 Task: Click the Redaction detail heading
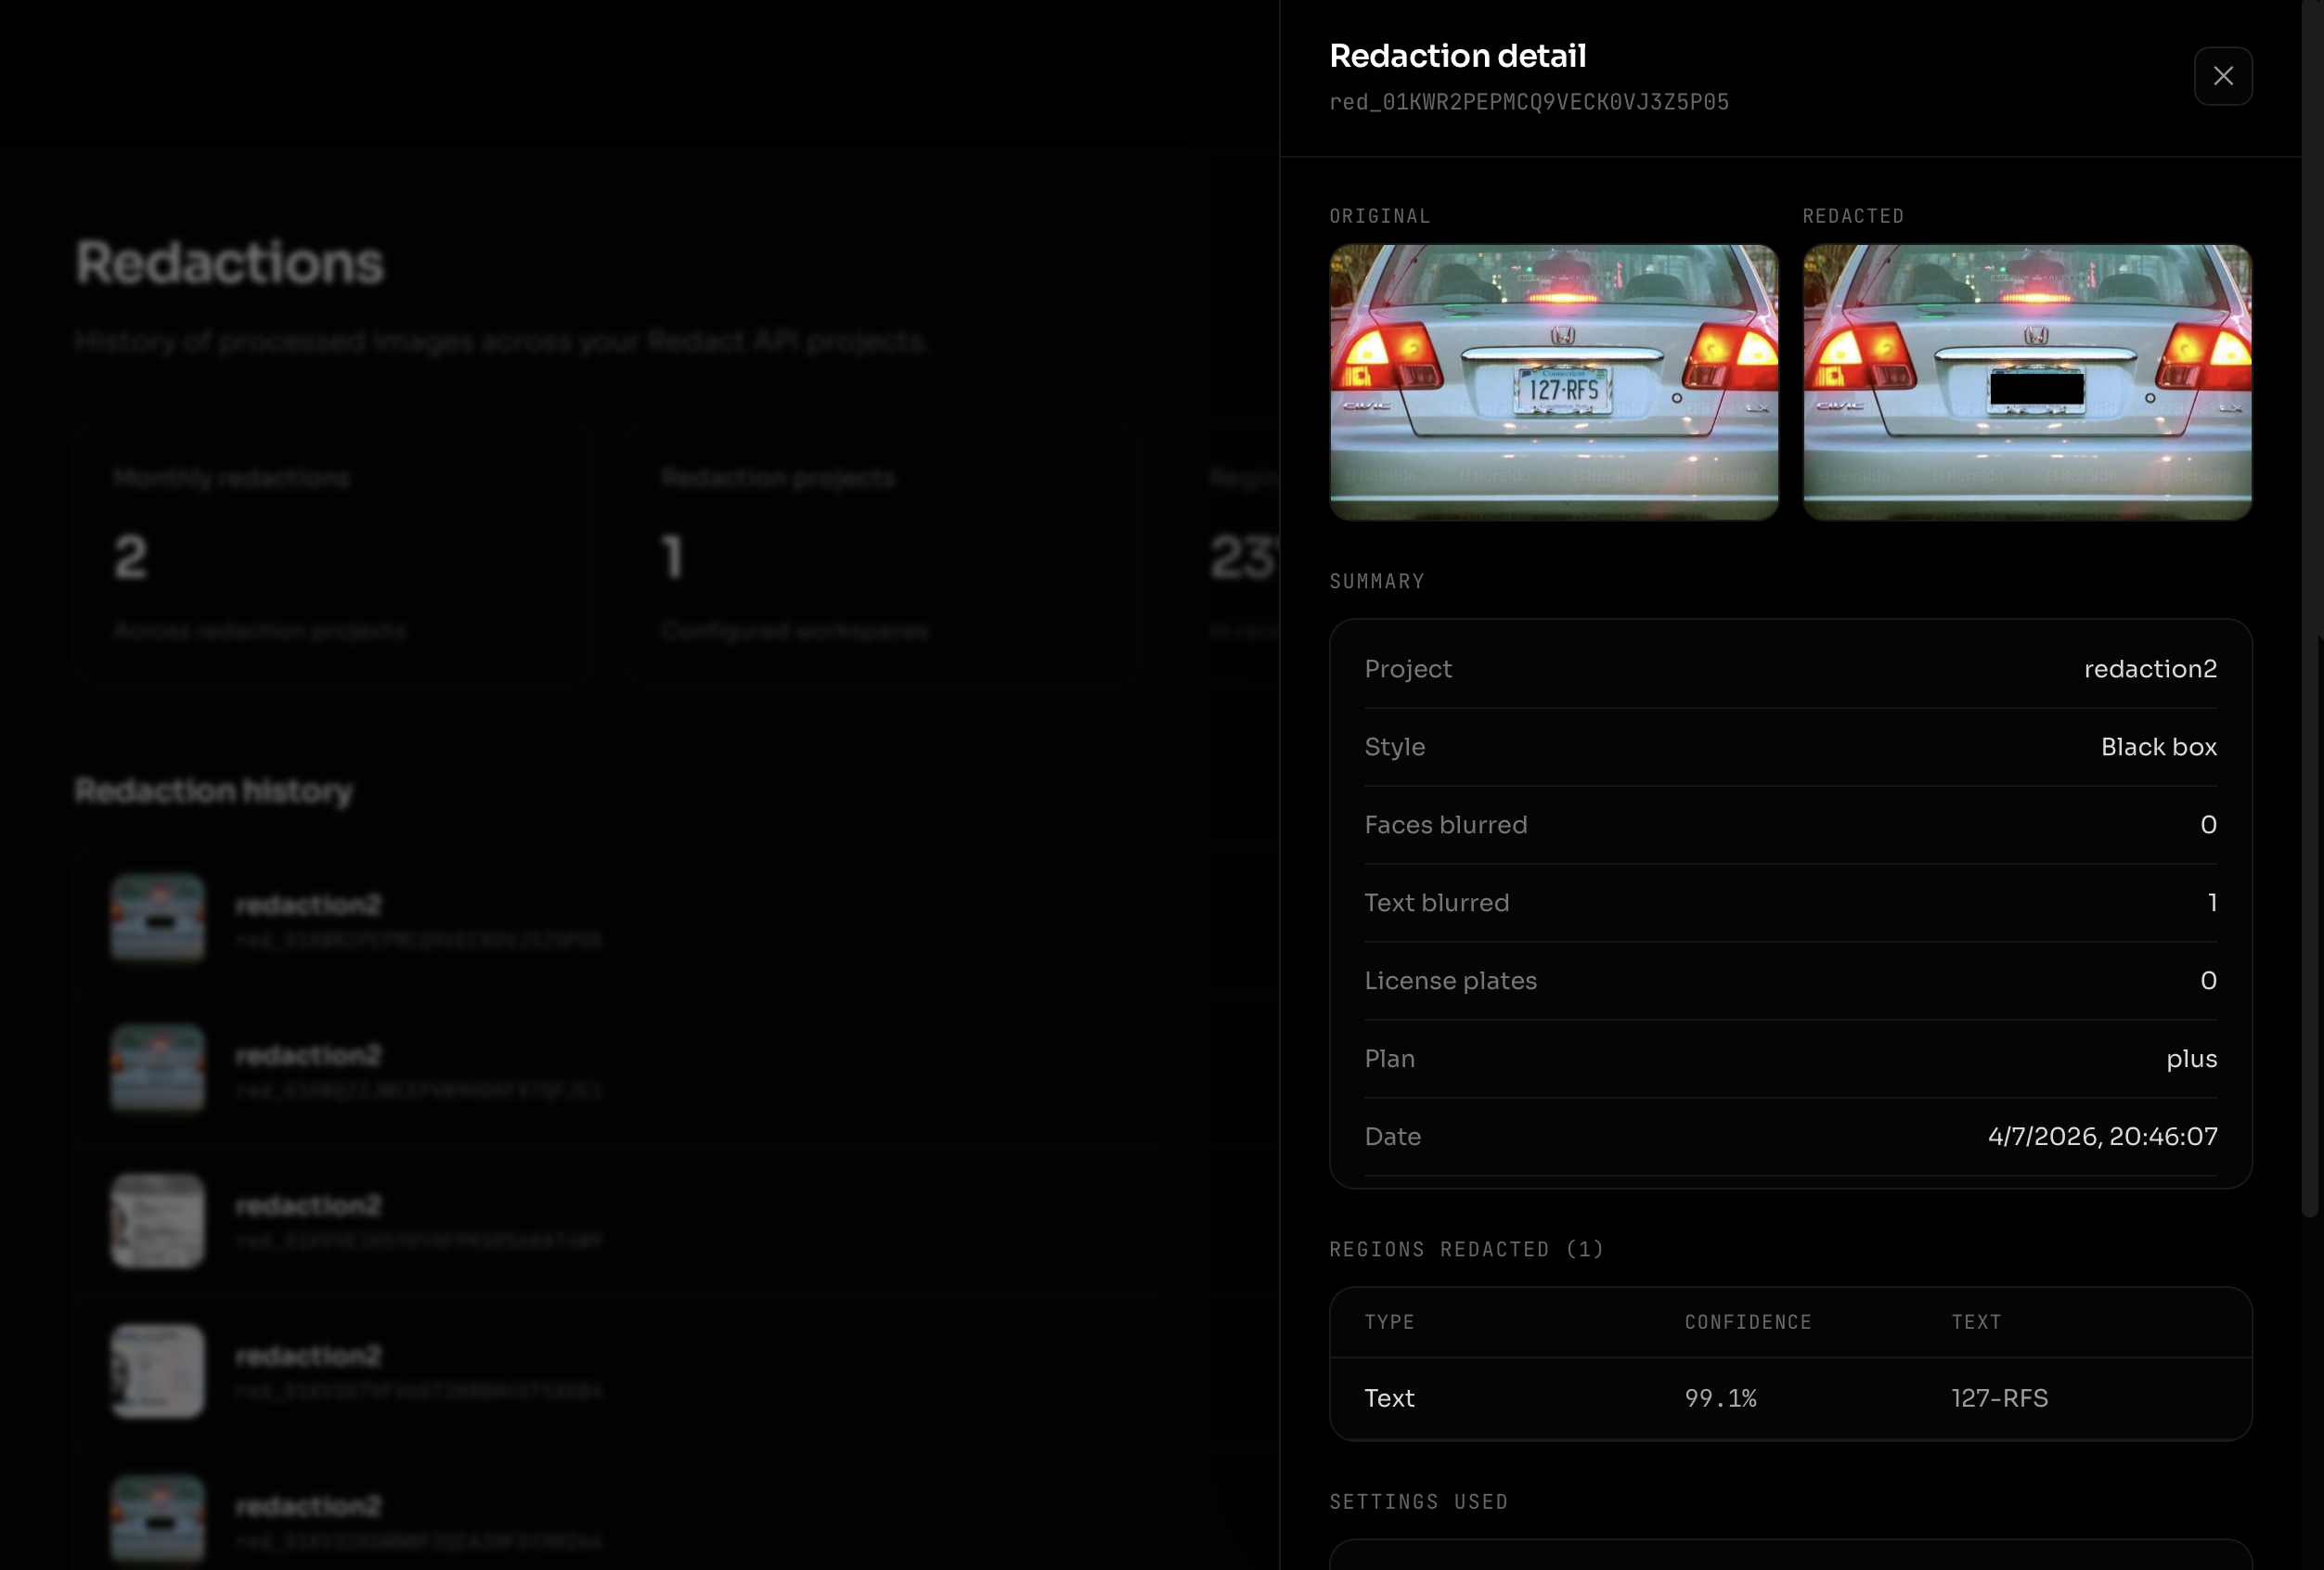(x=1457, y=56)
